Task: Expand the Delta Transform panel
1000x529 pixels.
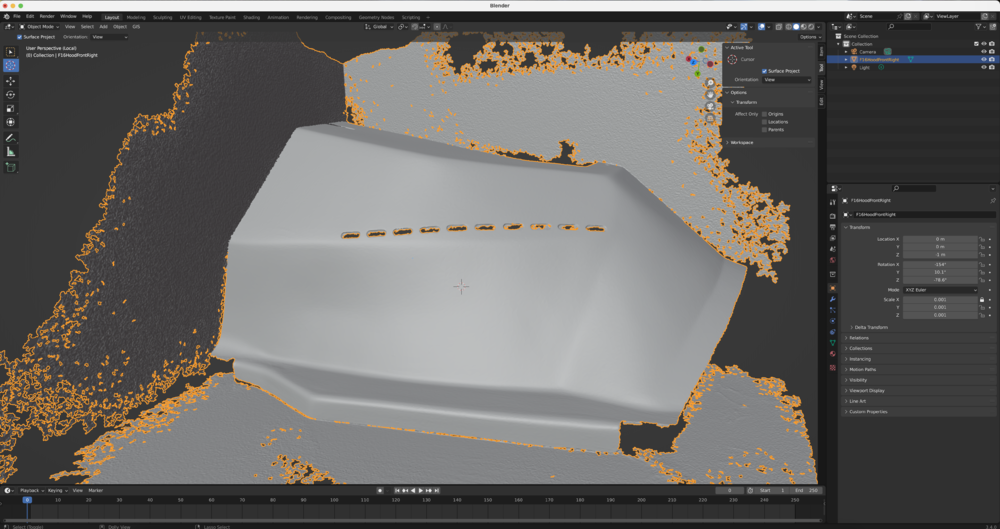Action: pos(871,327)
